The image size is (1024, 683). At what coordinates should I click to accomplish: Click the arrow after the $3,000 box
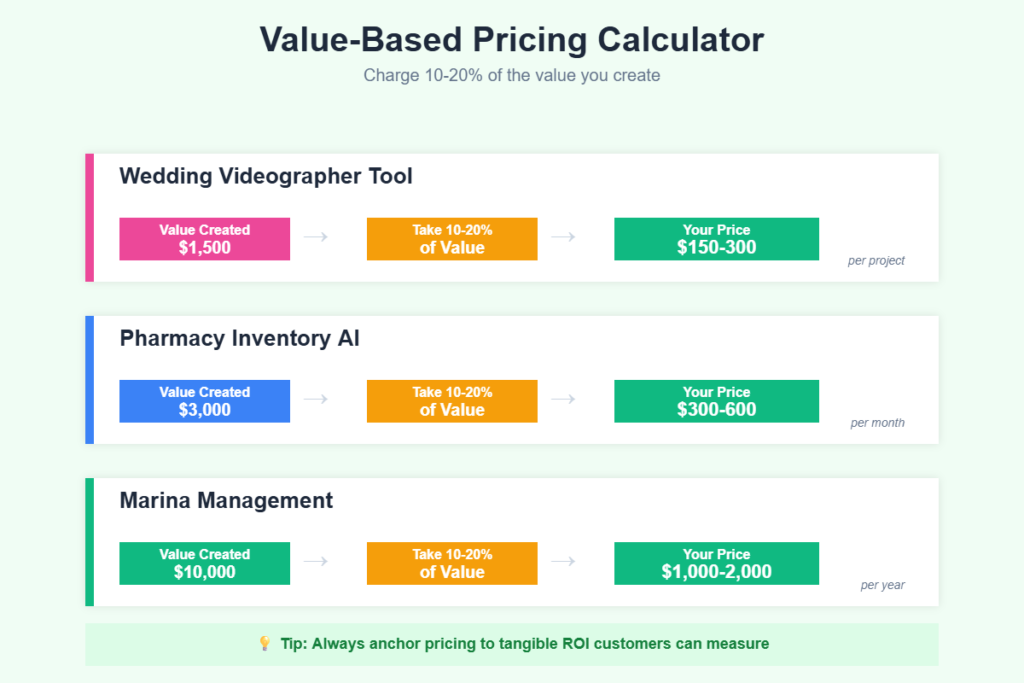tap(316, 399)
